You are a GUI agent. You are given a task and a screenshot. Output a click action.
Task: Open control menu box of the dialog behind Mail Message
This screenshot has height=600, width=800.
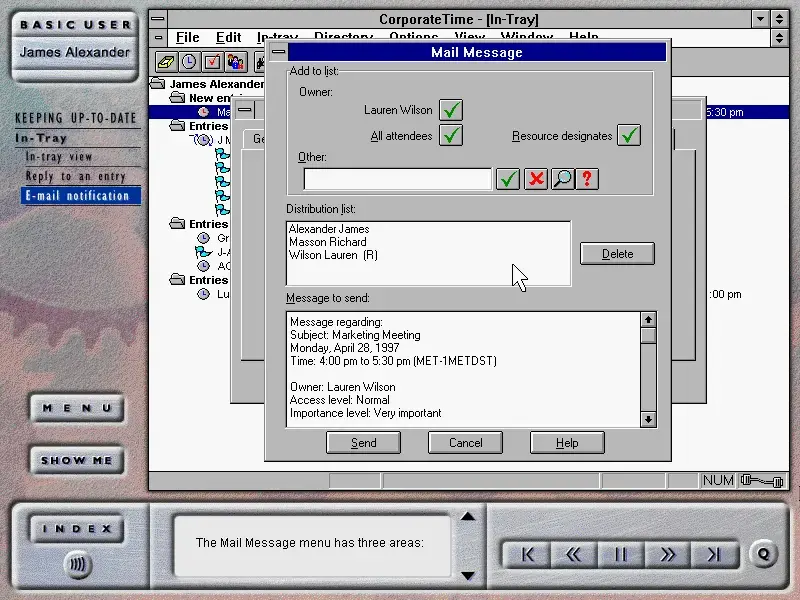coord(245,110)
